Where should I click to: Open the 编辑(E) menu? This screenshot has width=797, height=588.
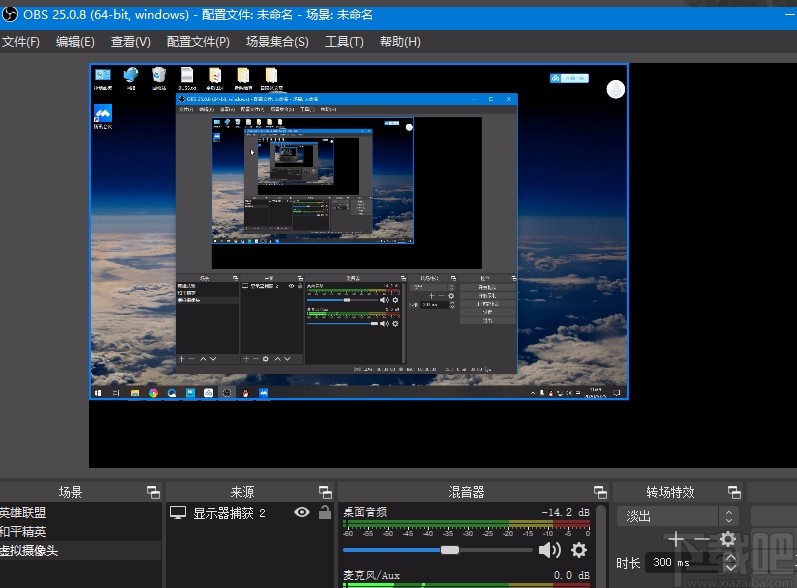tap(75, 42)
